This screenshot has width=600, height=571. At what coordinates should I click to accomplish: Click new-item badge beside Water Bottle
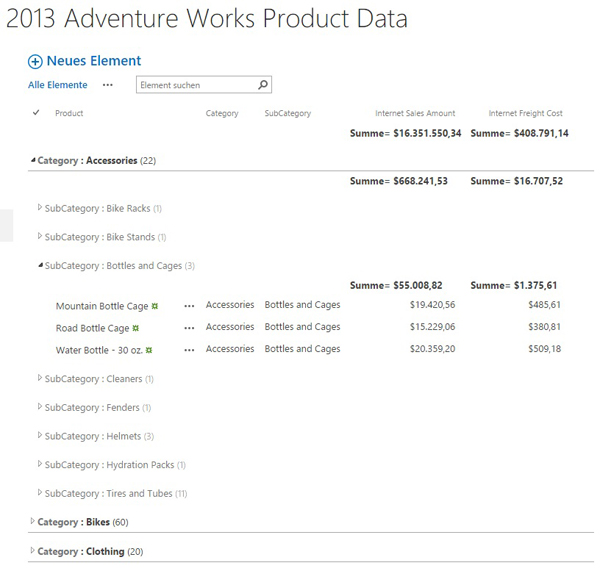(x=149, y=350)
